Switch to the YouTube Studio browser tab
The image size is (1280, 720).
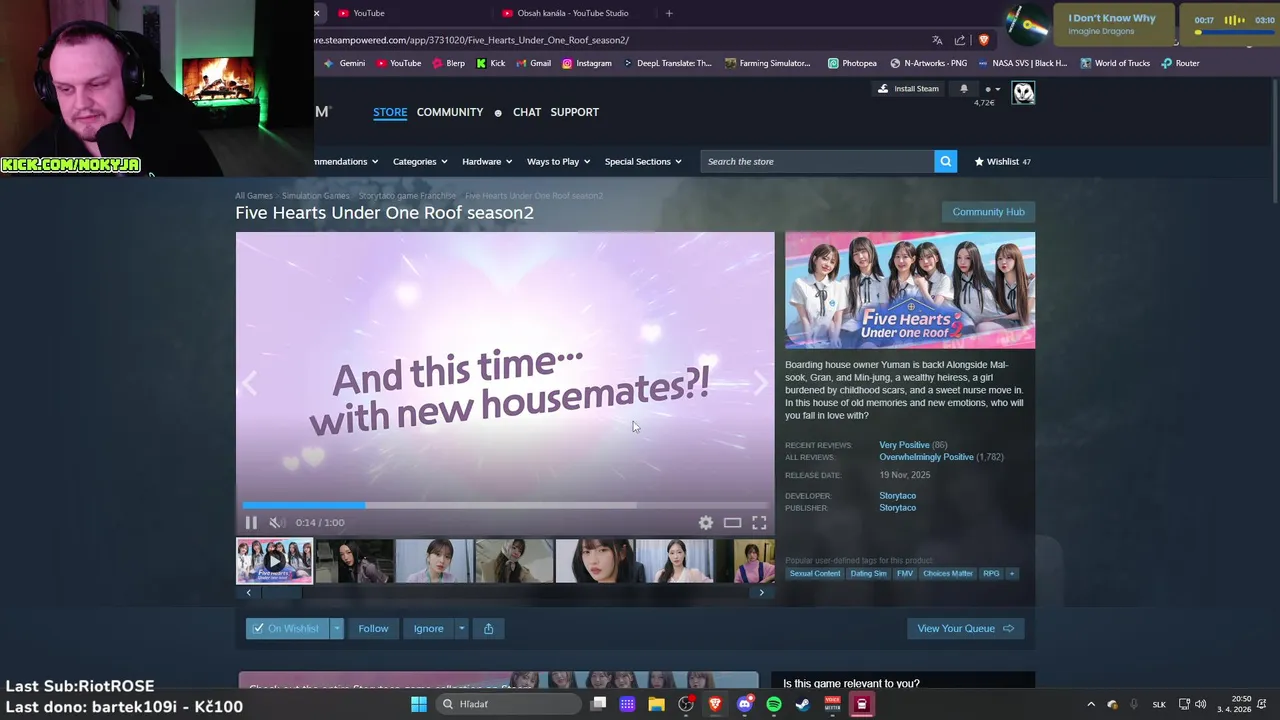(573, 13)
